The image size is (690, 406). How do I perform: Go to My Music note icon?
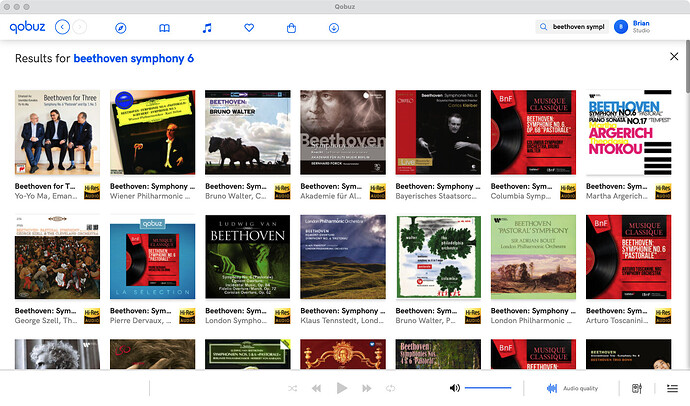[207, 28]
